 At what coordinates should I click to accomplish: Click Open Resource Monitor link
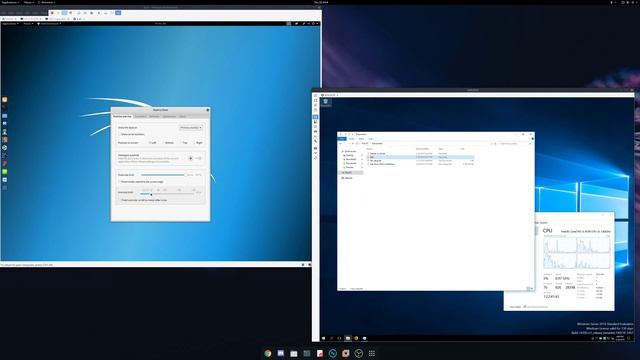[x=536, y=307]
